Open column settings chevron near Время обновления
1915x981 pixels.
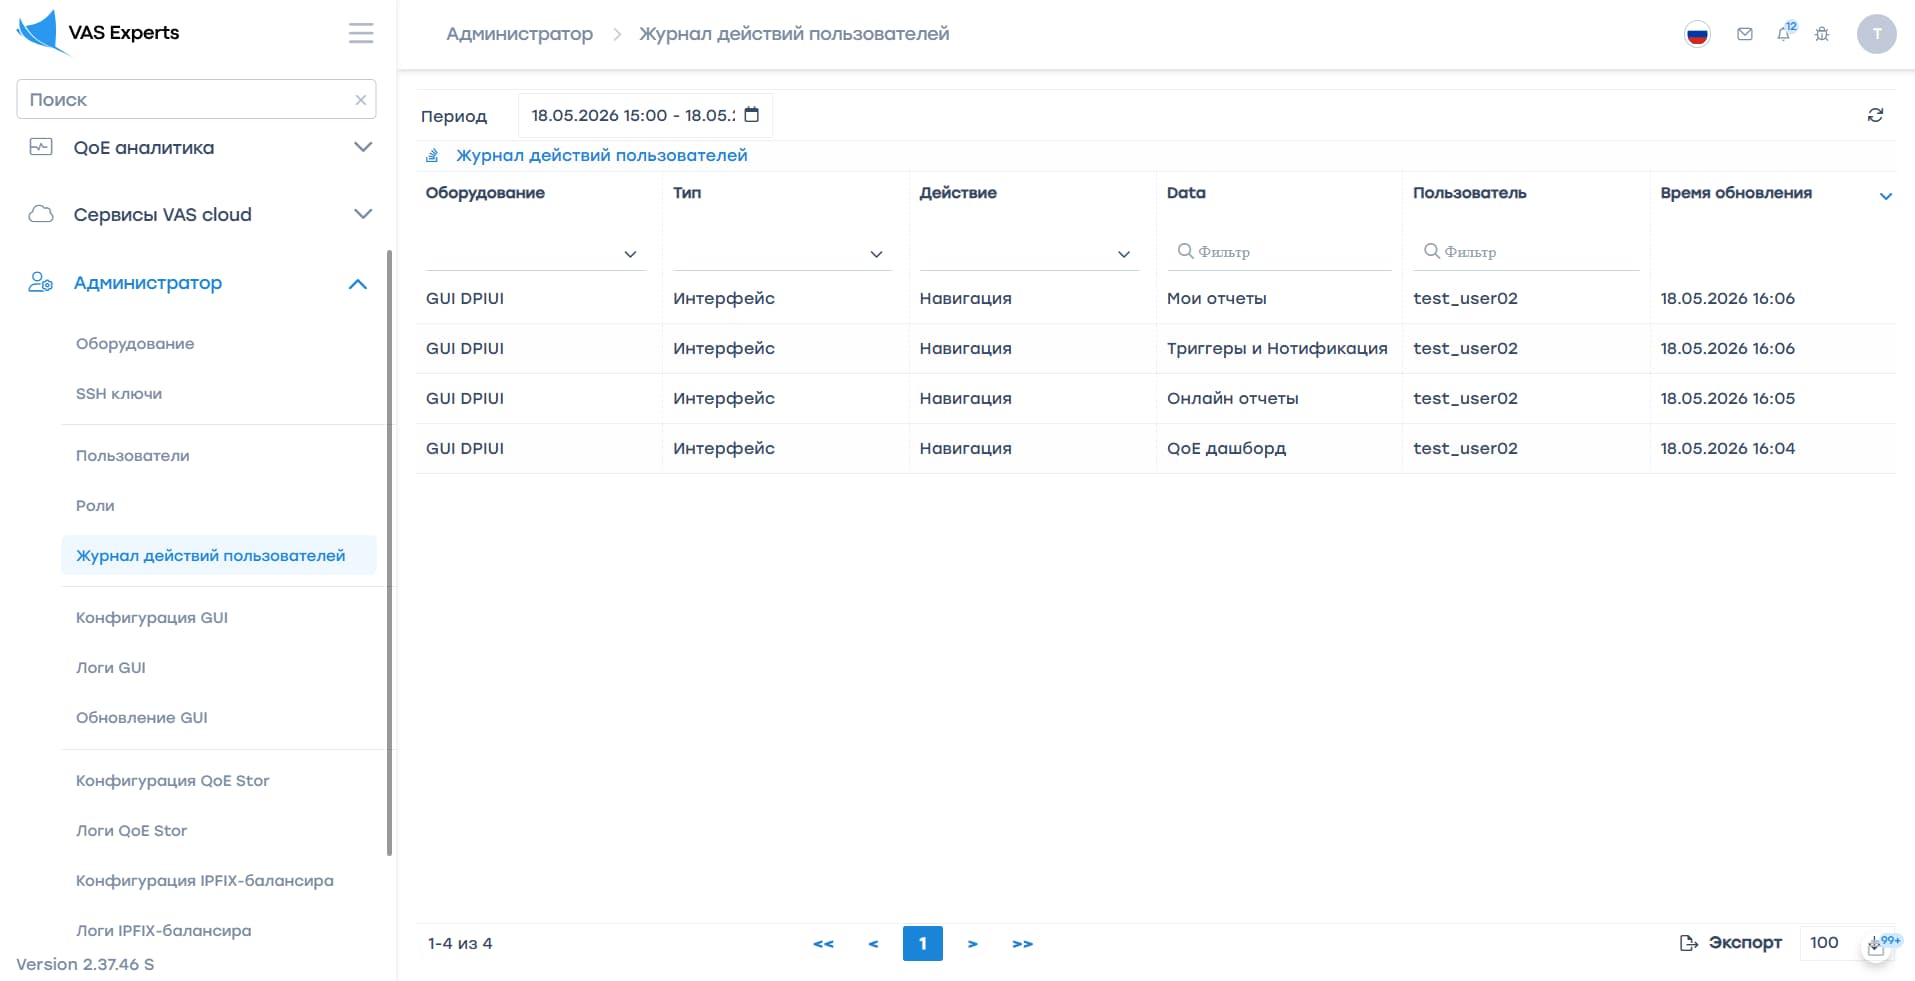(1885, 196)
